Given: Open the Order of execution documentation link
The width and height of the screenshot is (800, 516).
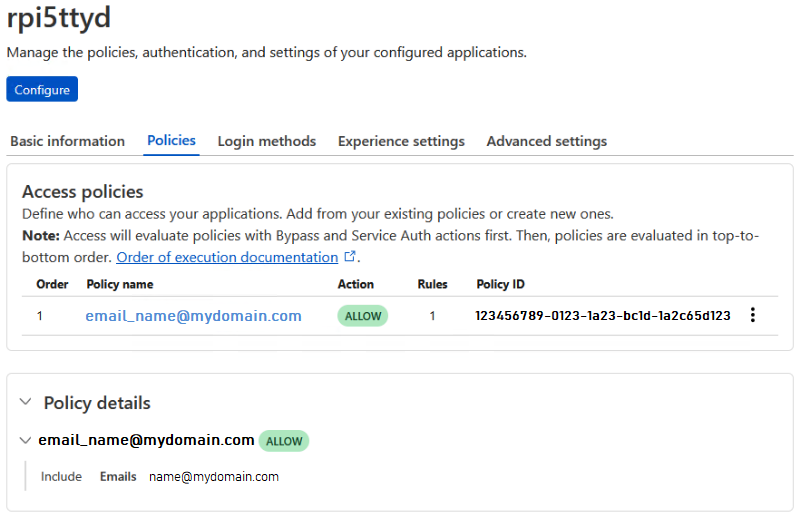Looking at the screenshot, I should pos(227,257).
